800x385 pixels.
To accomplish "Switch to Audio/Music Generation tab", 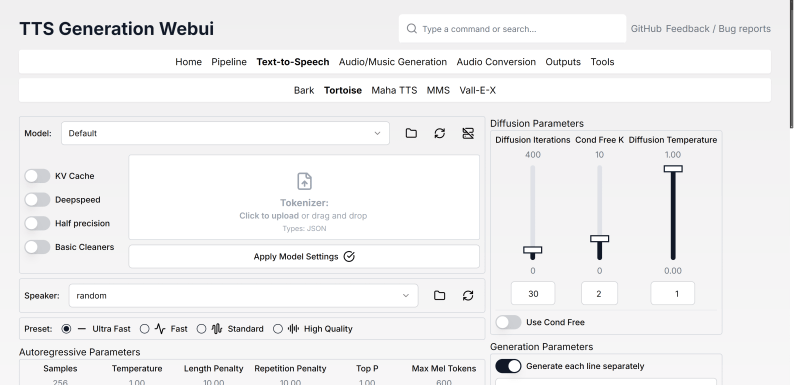I will point(393,62).
